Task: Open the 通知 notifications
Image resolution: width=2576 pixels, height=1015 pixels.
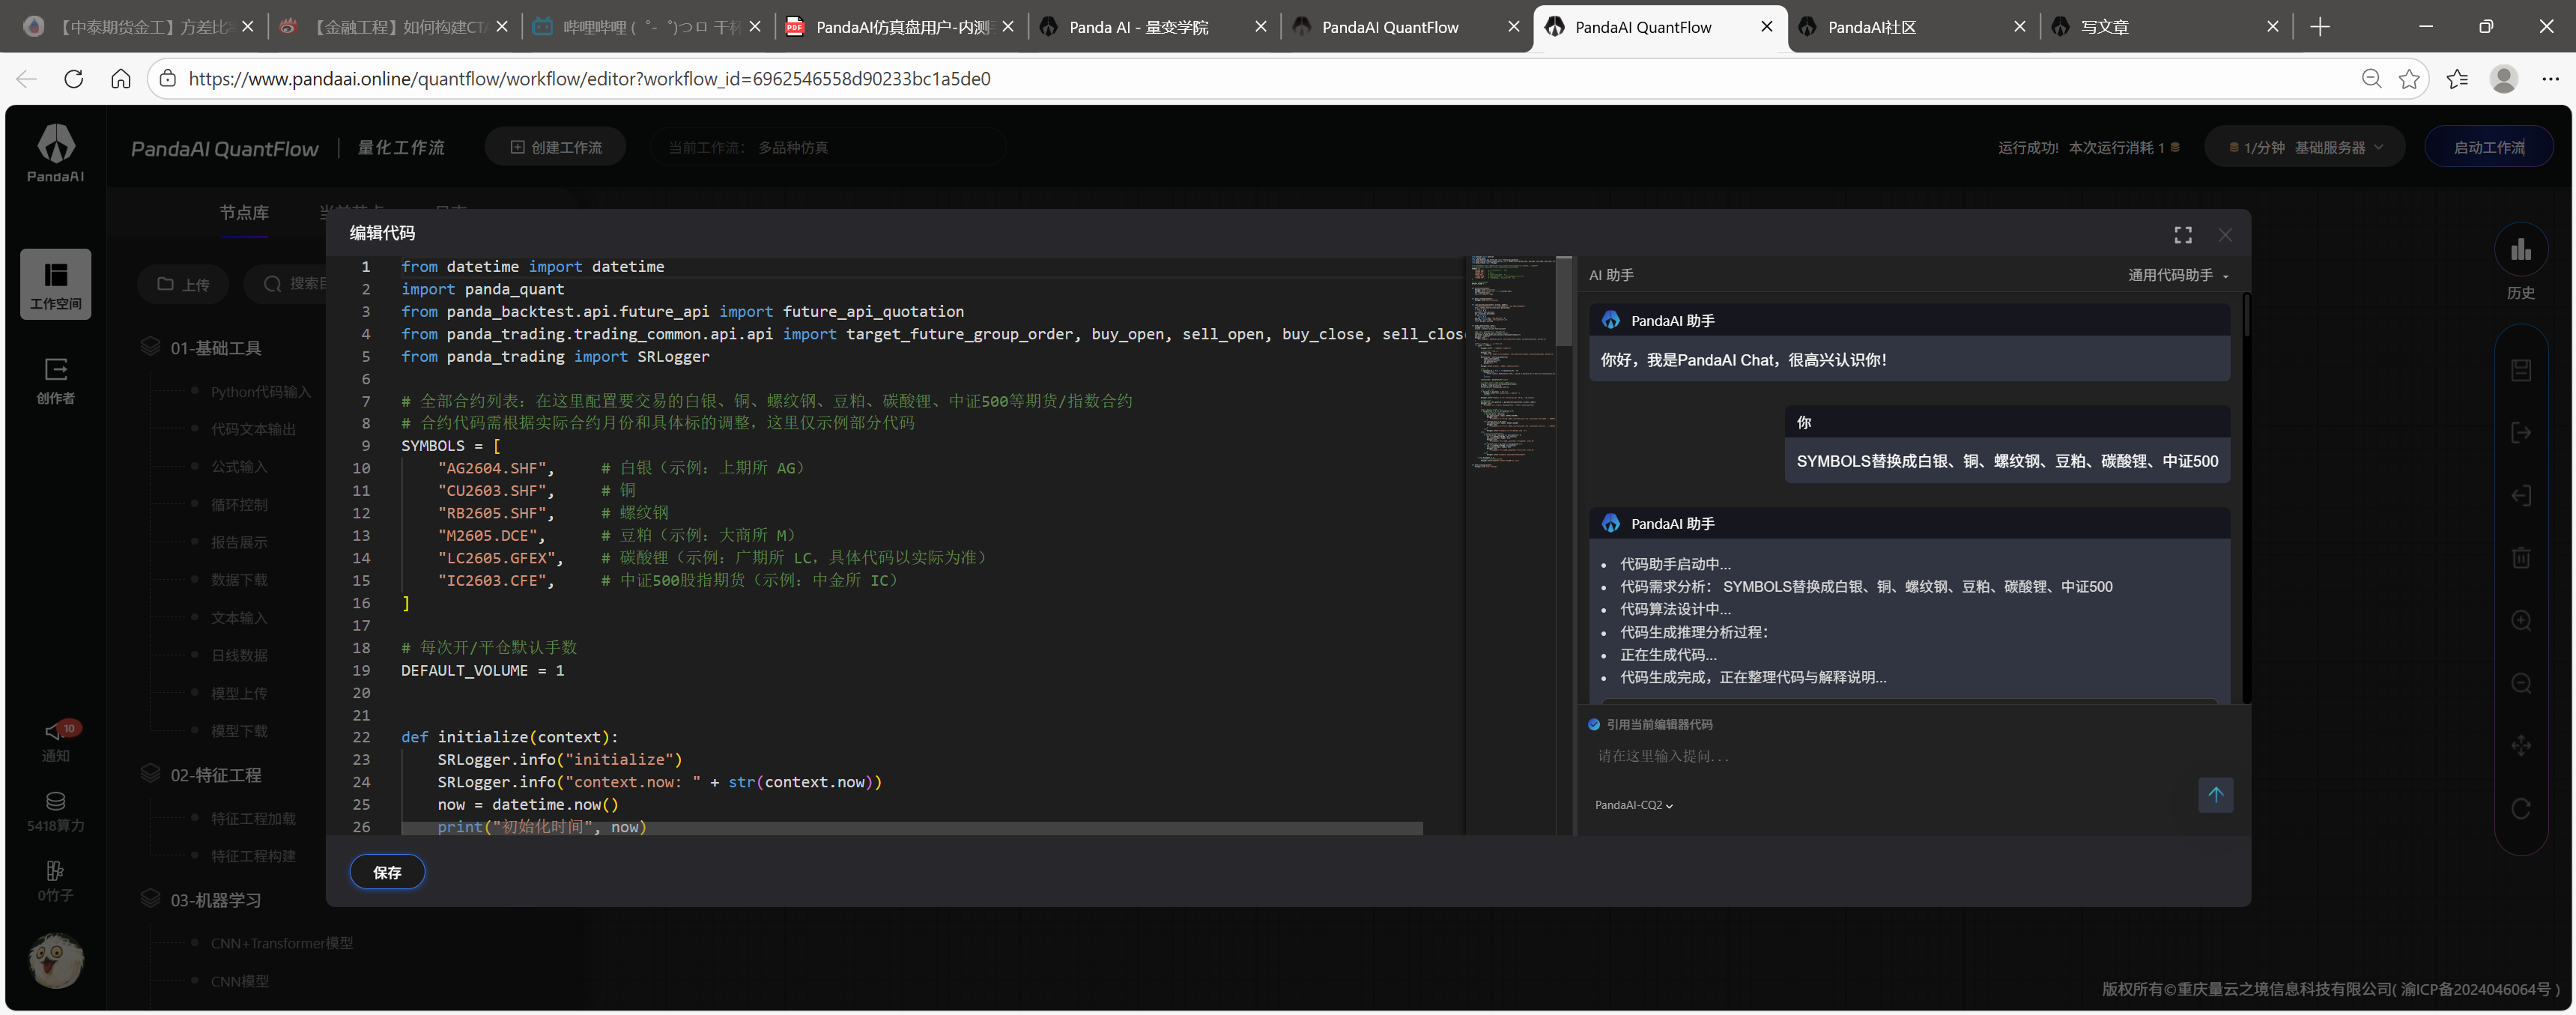Action: click(x=56, y=741)
